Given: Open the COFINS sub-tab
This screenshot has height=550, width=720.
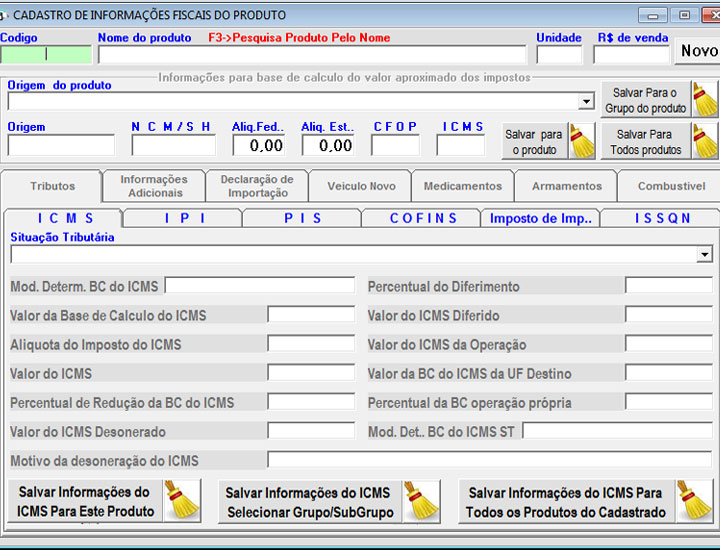Looking at the screenshot, I should (422, 218).
